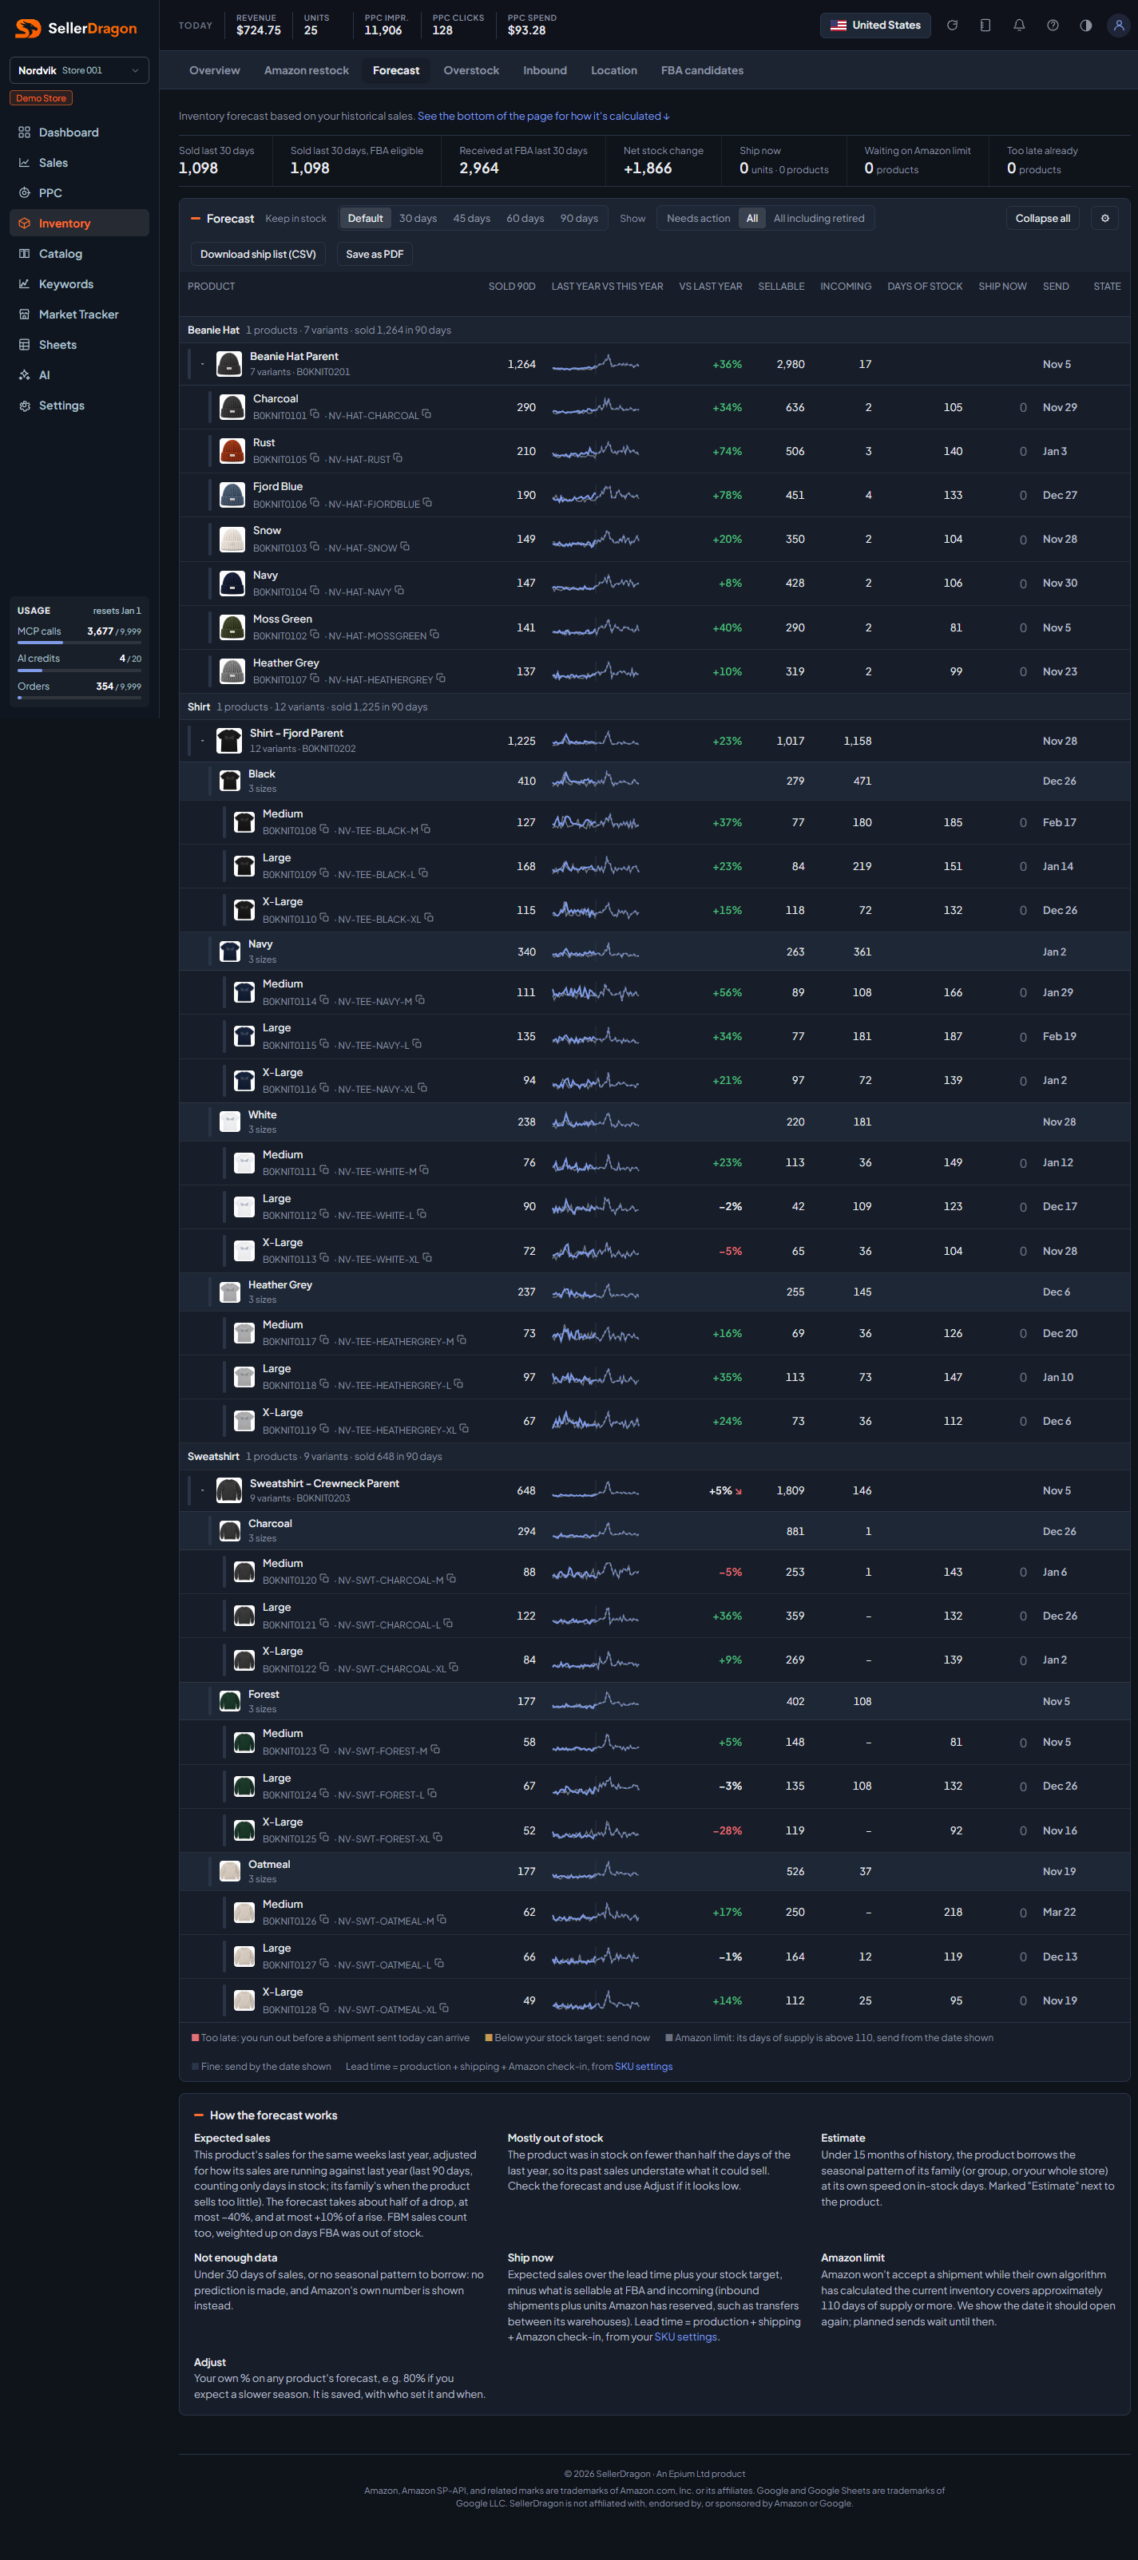Viewport: 1138px width, 2560px height.
Task: Switch to the FBA candidates tab
Action: coord(702,70)
